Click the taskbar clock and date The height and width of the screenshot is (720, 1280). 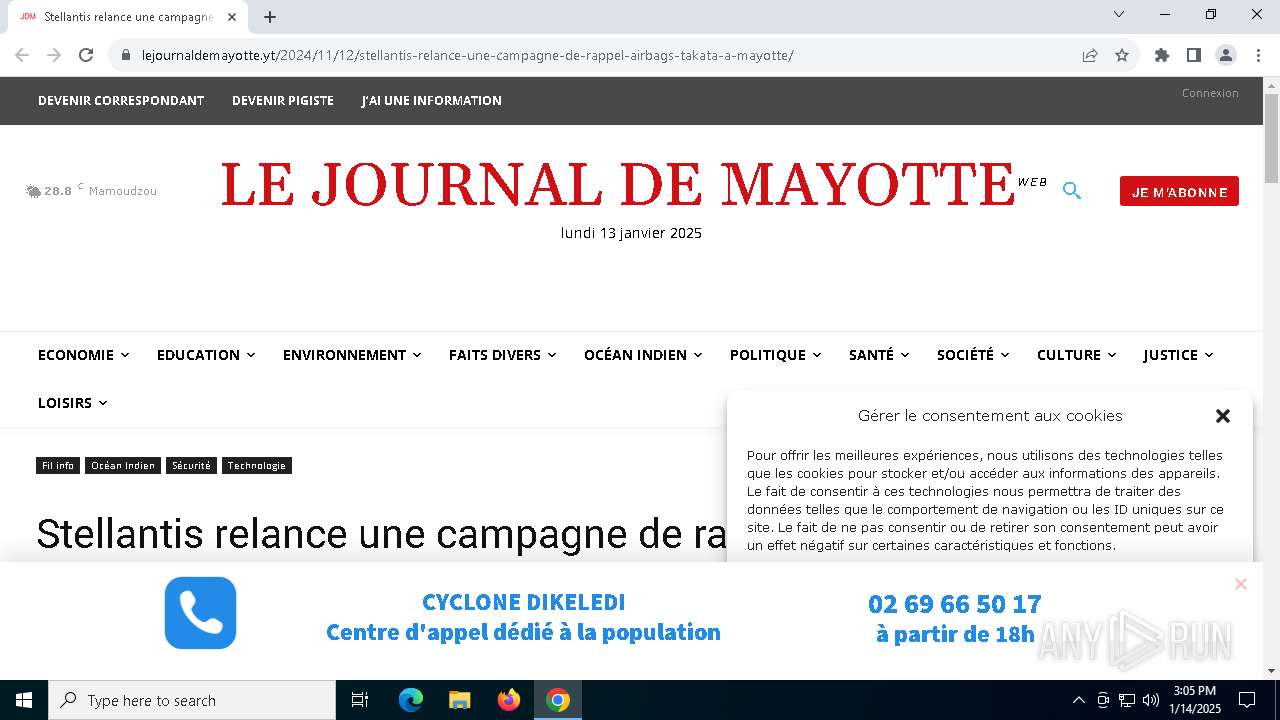pyautogui.click(x=1195, y=700)
